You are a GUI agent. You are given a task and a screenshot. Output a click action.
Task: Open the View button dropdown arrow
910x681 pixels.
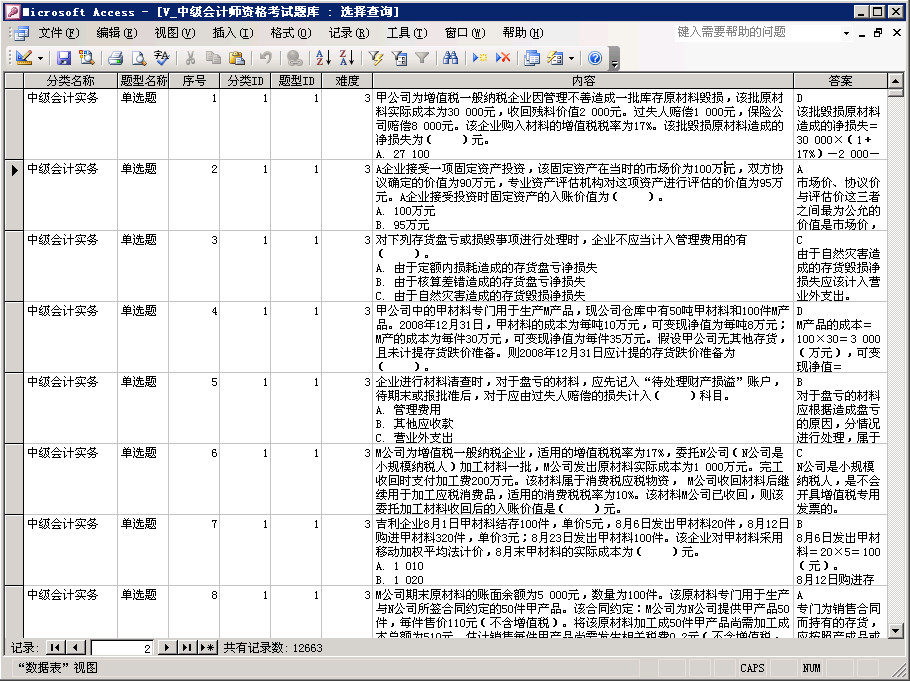click(40, 58)
